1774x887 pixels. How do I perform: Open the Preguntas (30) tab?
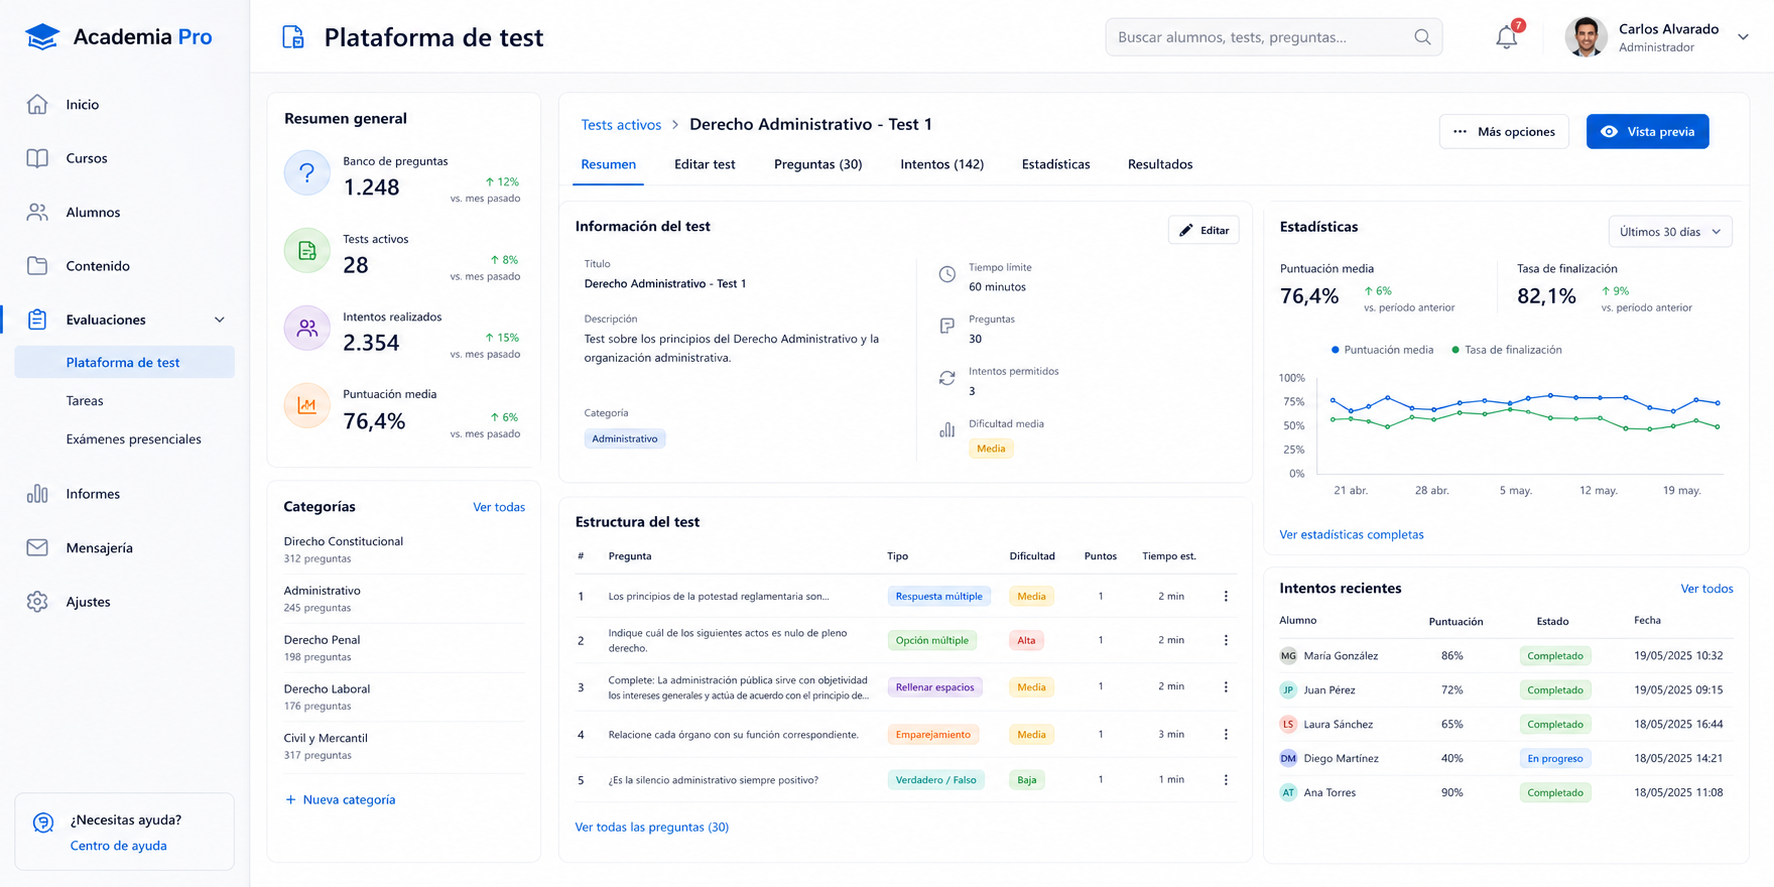pos(818,164)
